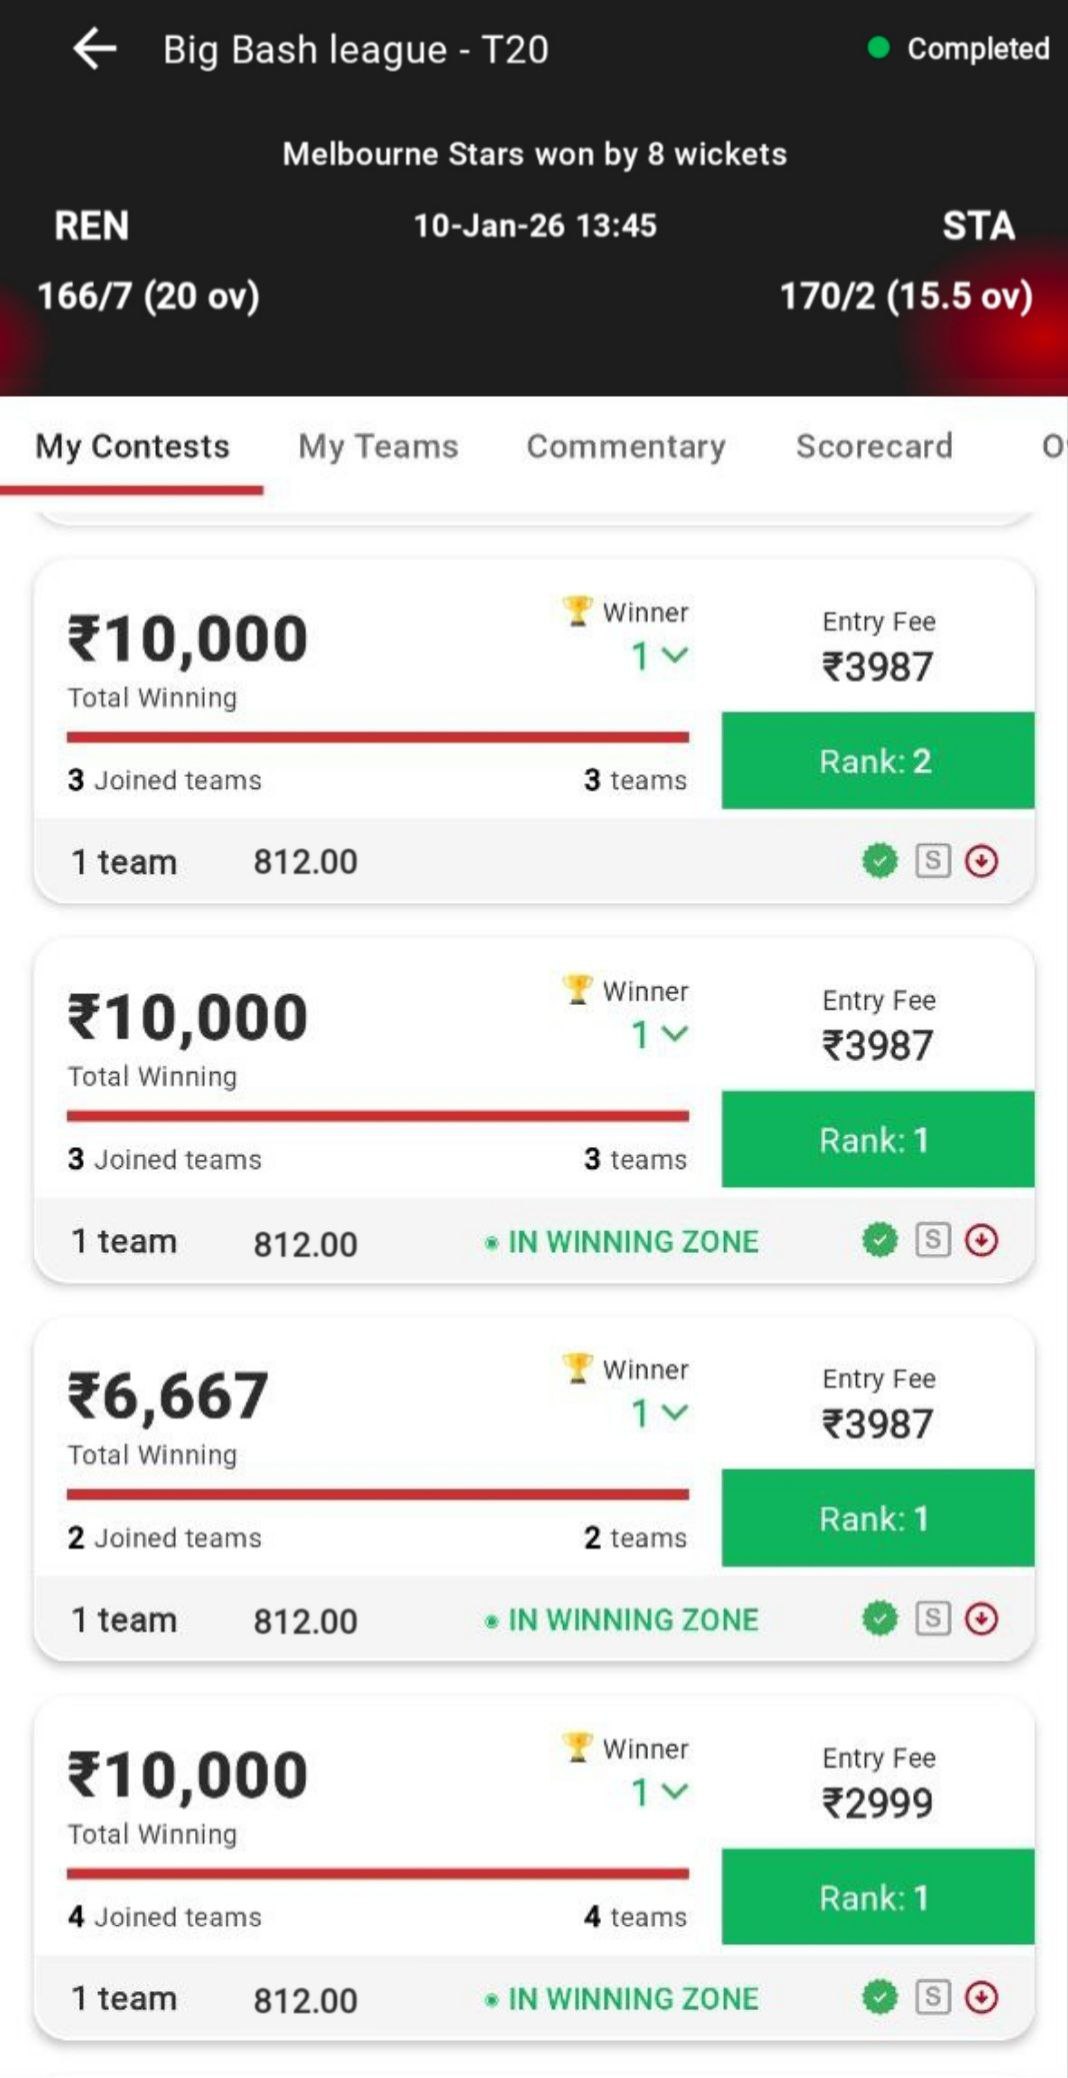1068x2078 pixels.
Task: Tap the red download icon in ₹6,667 contest
Action: click(x=981, y=1618)
